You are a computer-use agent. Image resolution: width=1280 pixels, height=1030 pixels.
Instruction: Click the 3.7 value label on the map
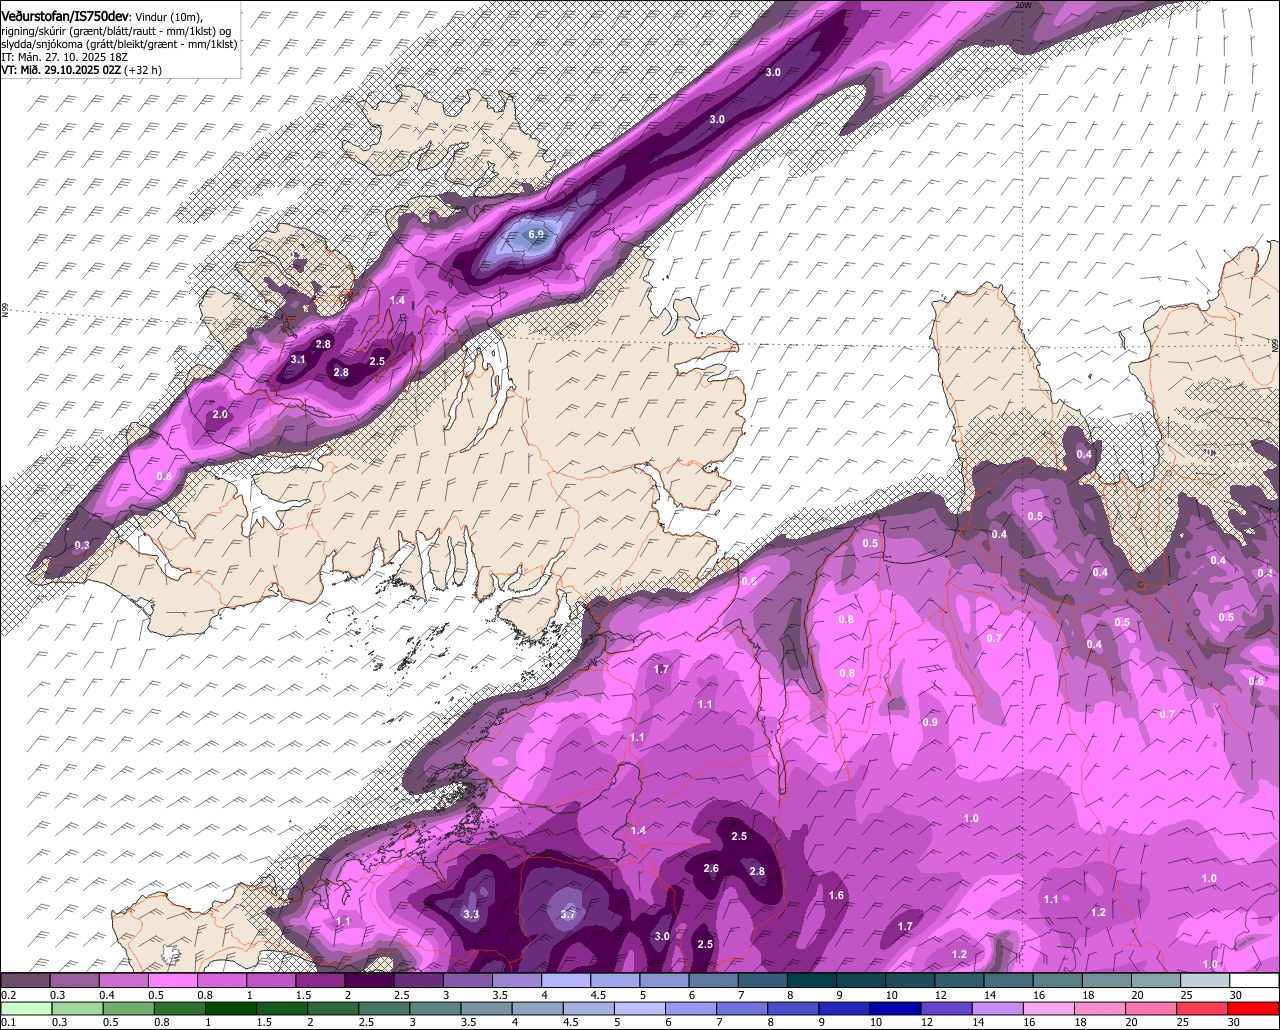click(x=568, y=914)
